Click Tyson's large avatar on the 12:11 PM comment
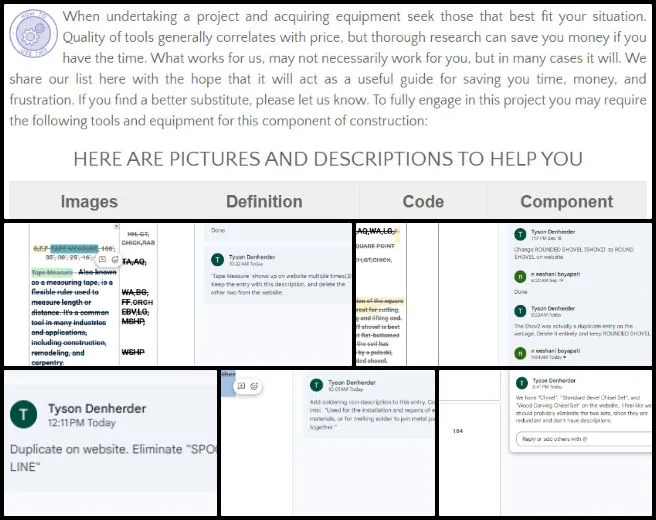Image resolution: width=656 pixels, height=520 pixels. point(23,414)
